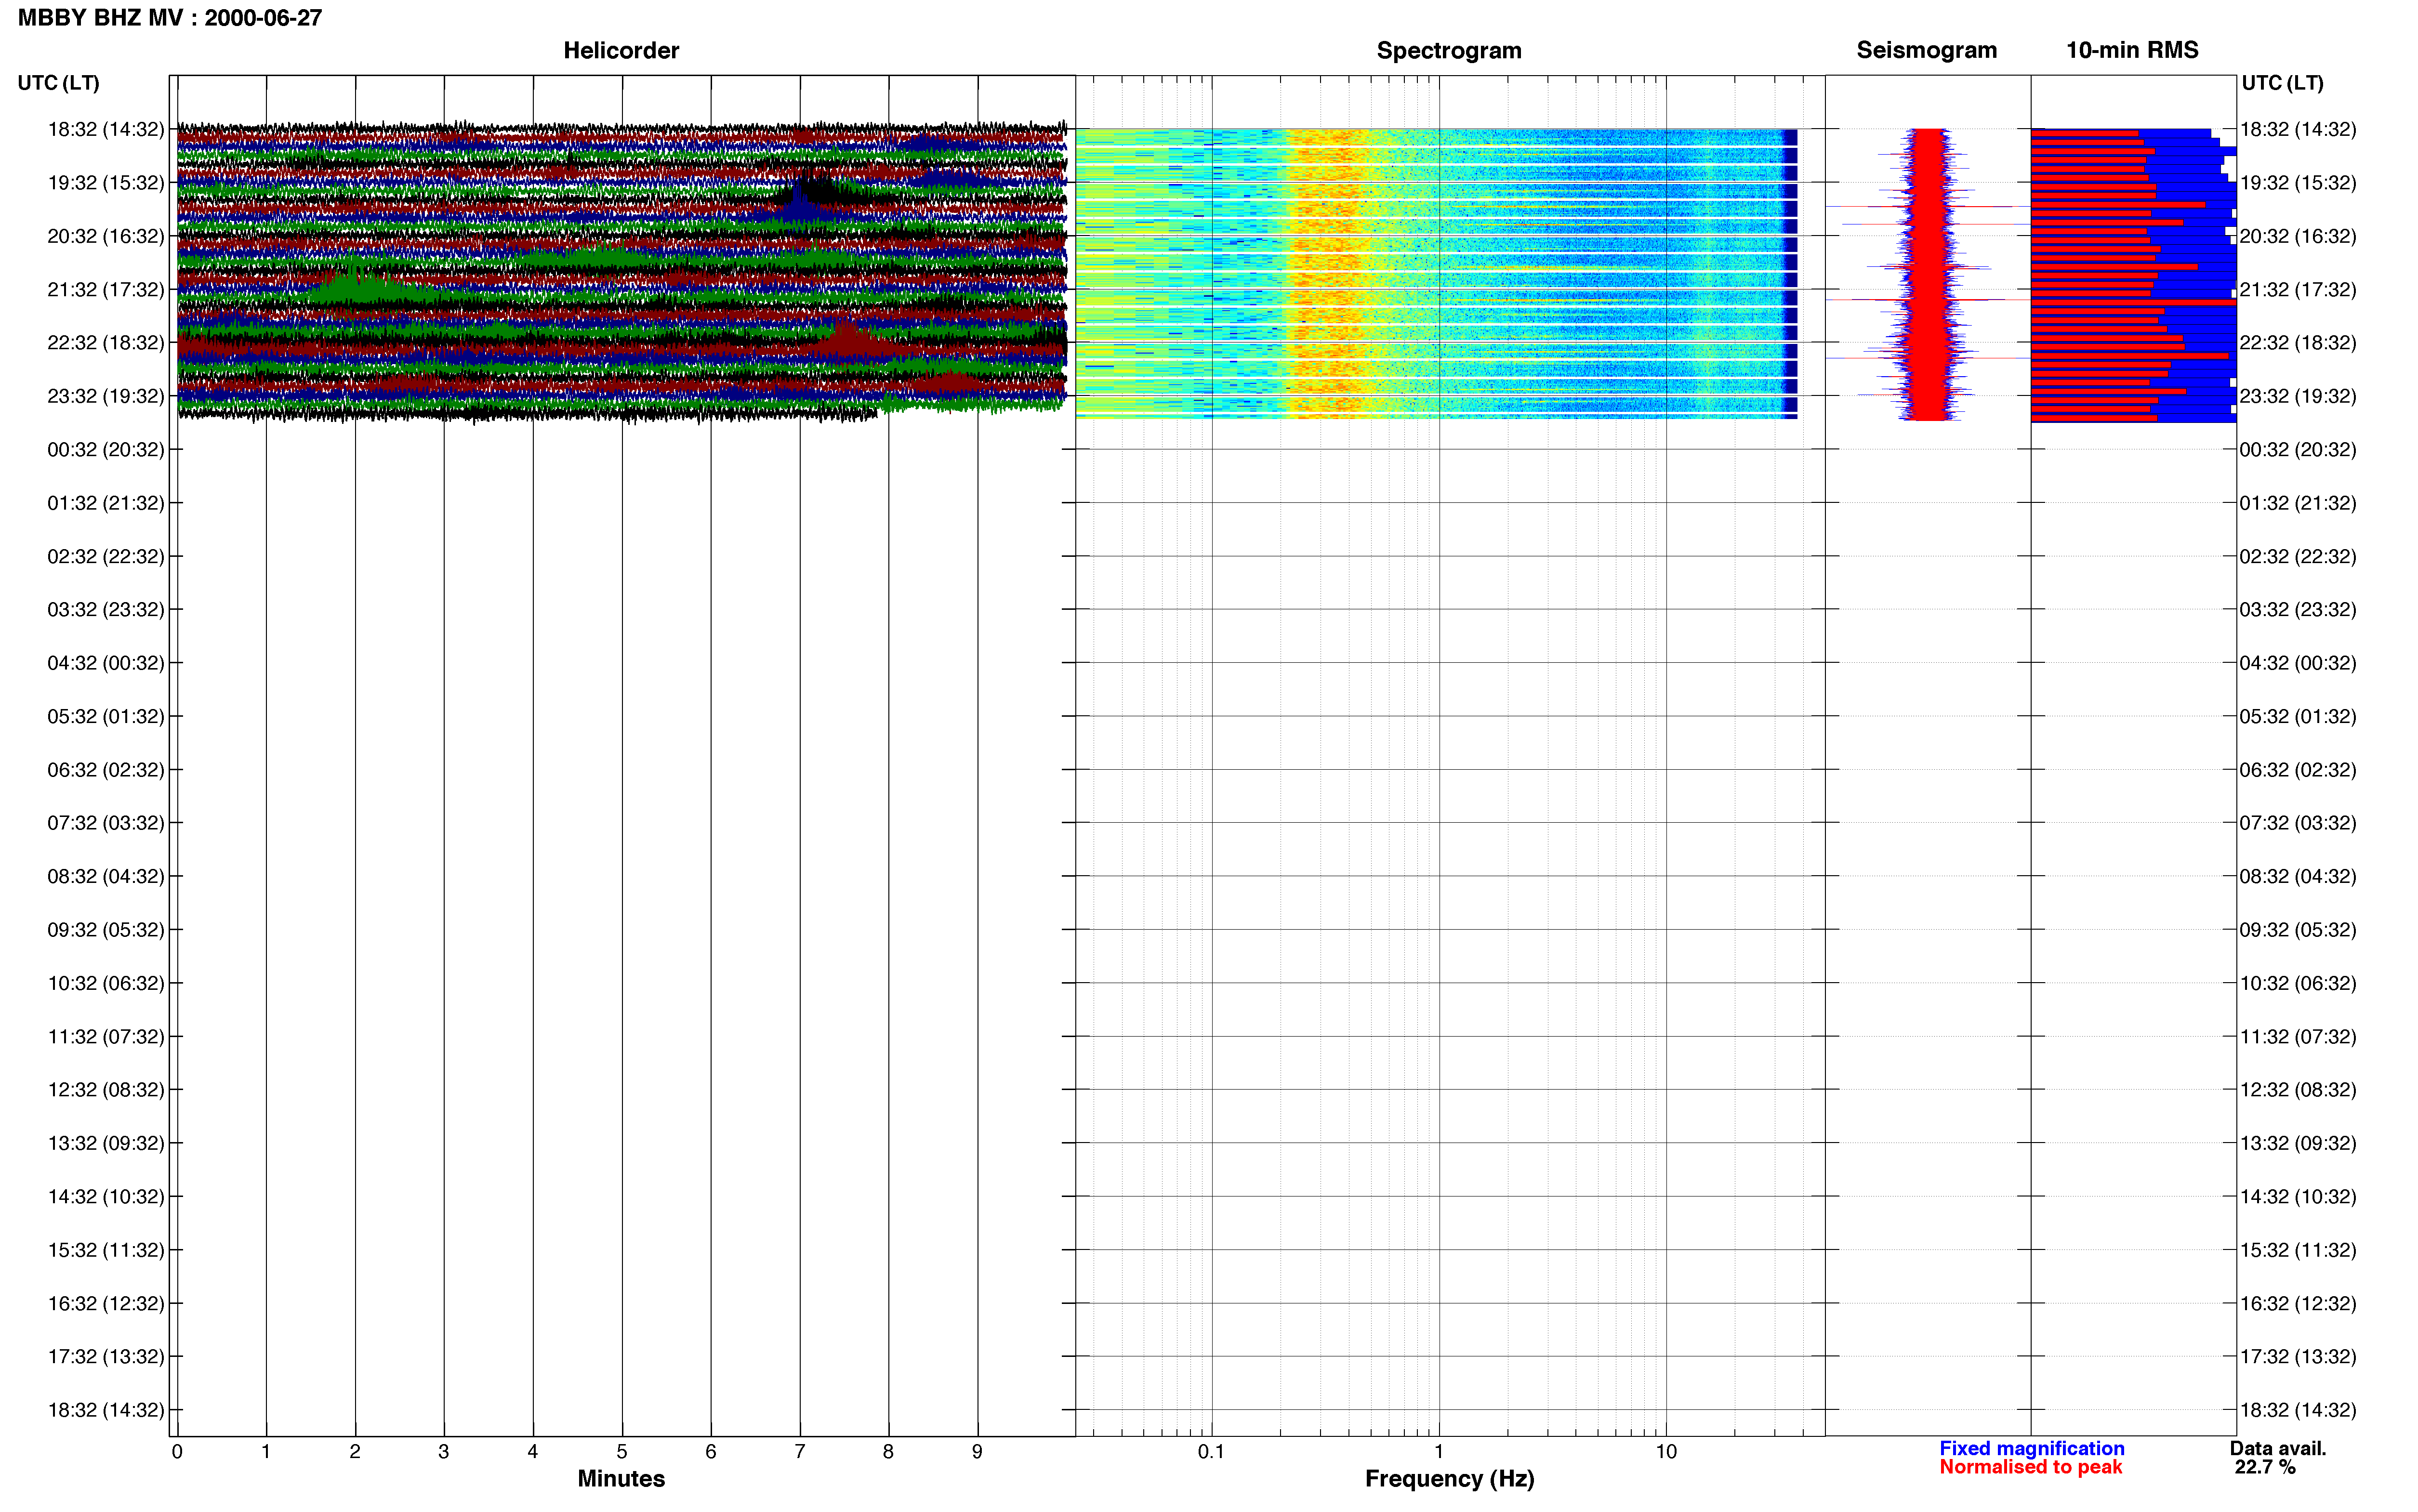The height and width of the screenshot is (1512, 2418).
Task: Select the Spectrogram panel heading
Action: tap(1449, 50)
